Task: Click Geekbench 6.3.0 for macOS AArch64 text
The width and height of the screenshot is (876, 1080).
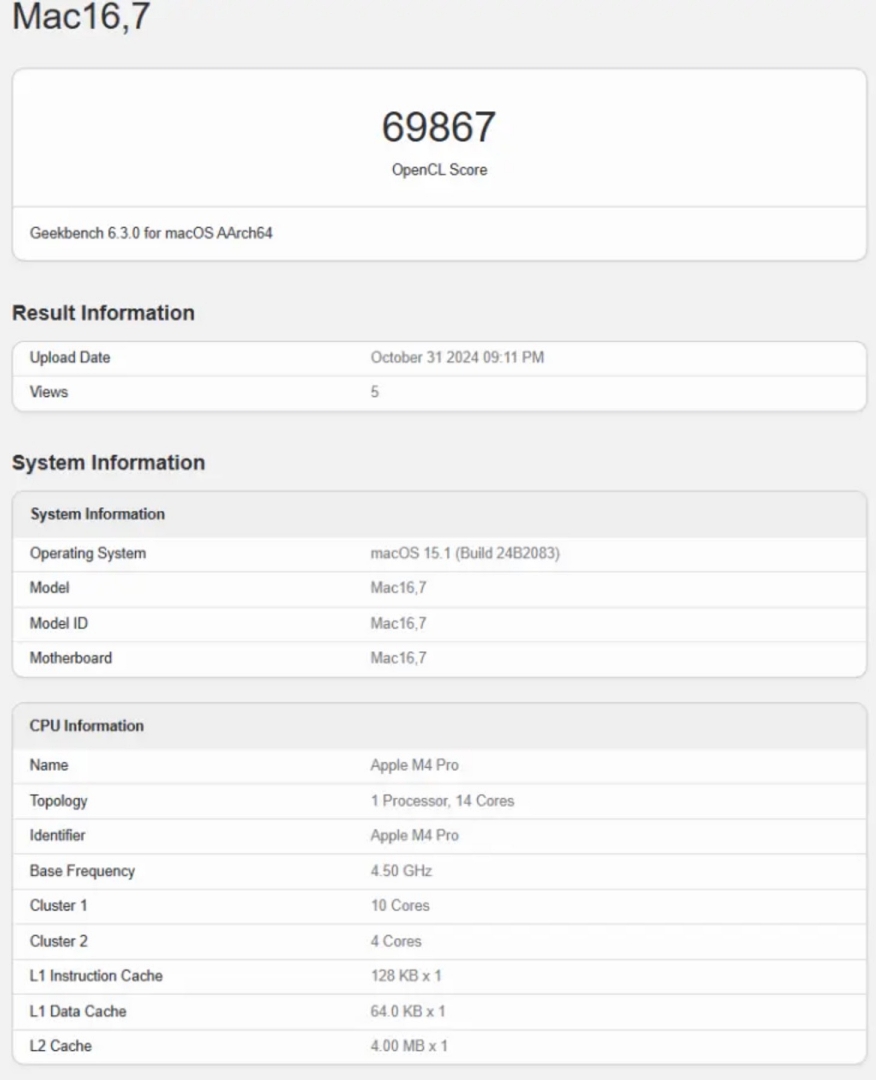Action: pos(151,233)
